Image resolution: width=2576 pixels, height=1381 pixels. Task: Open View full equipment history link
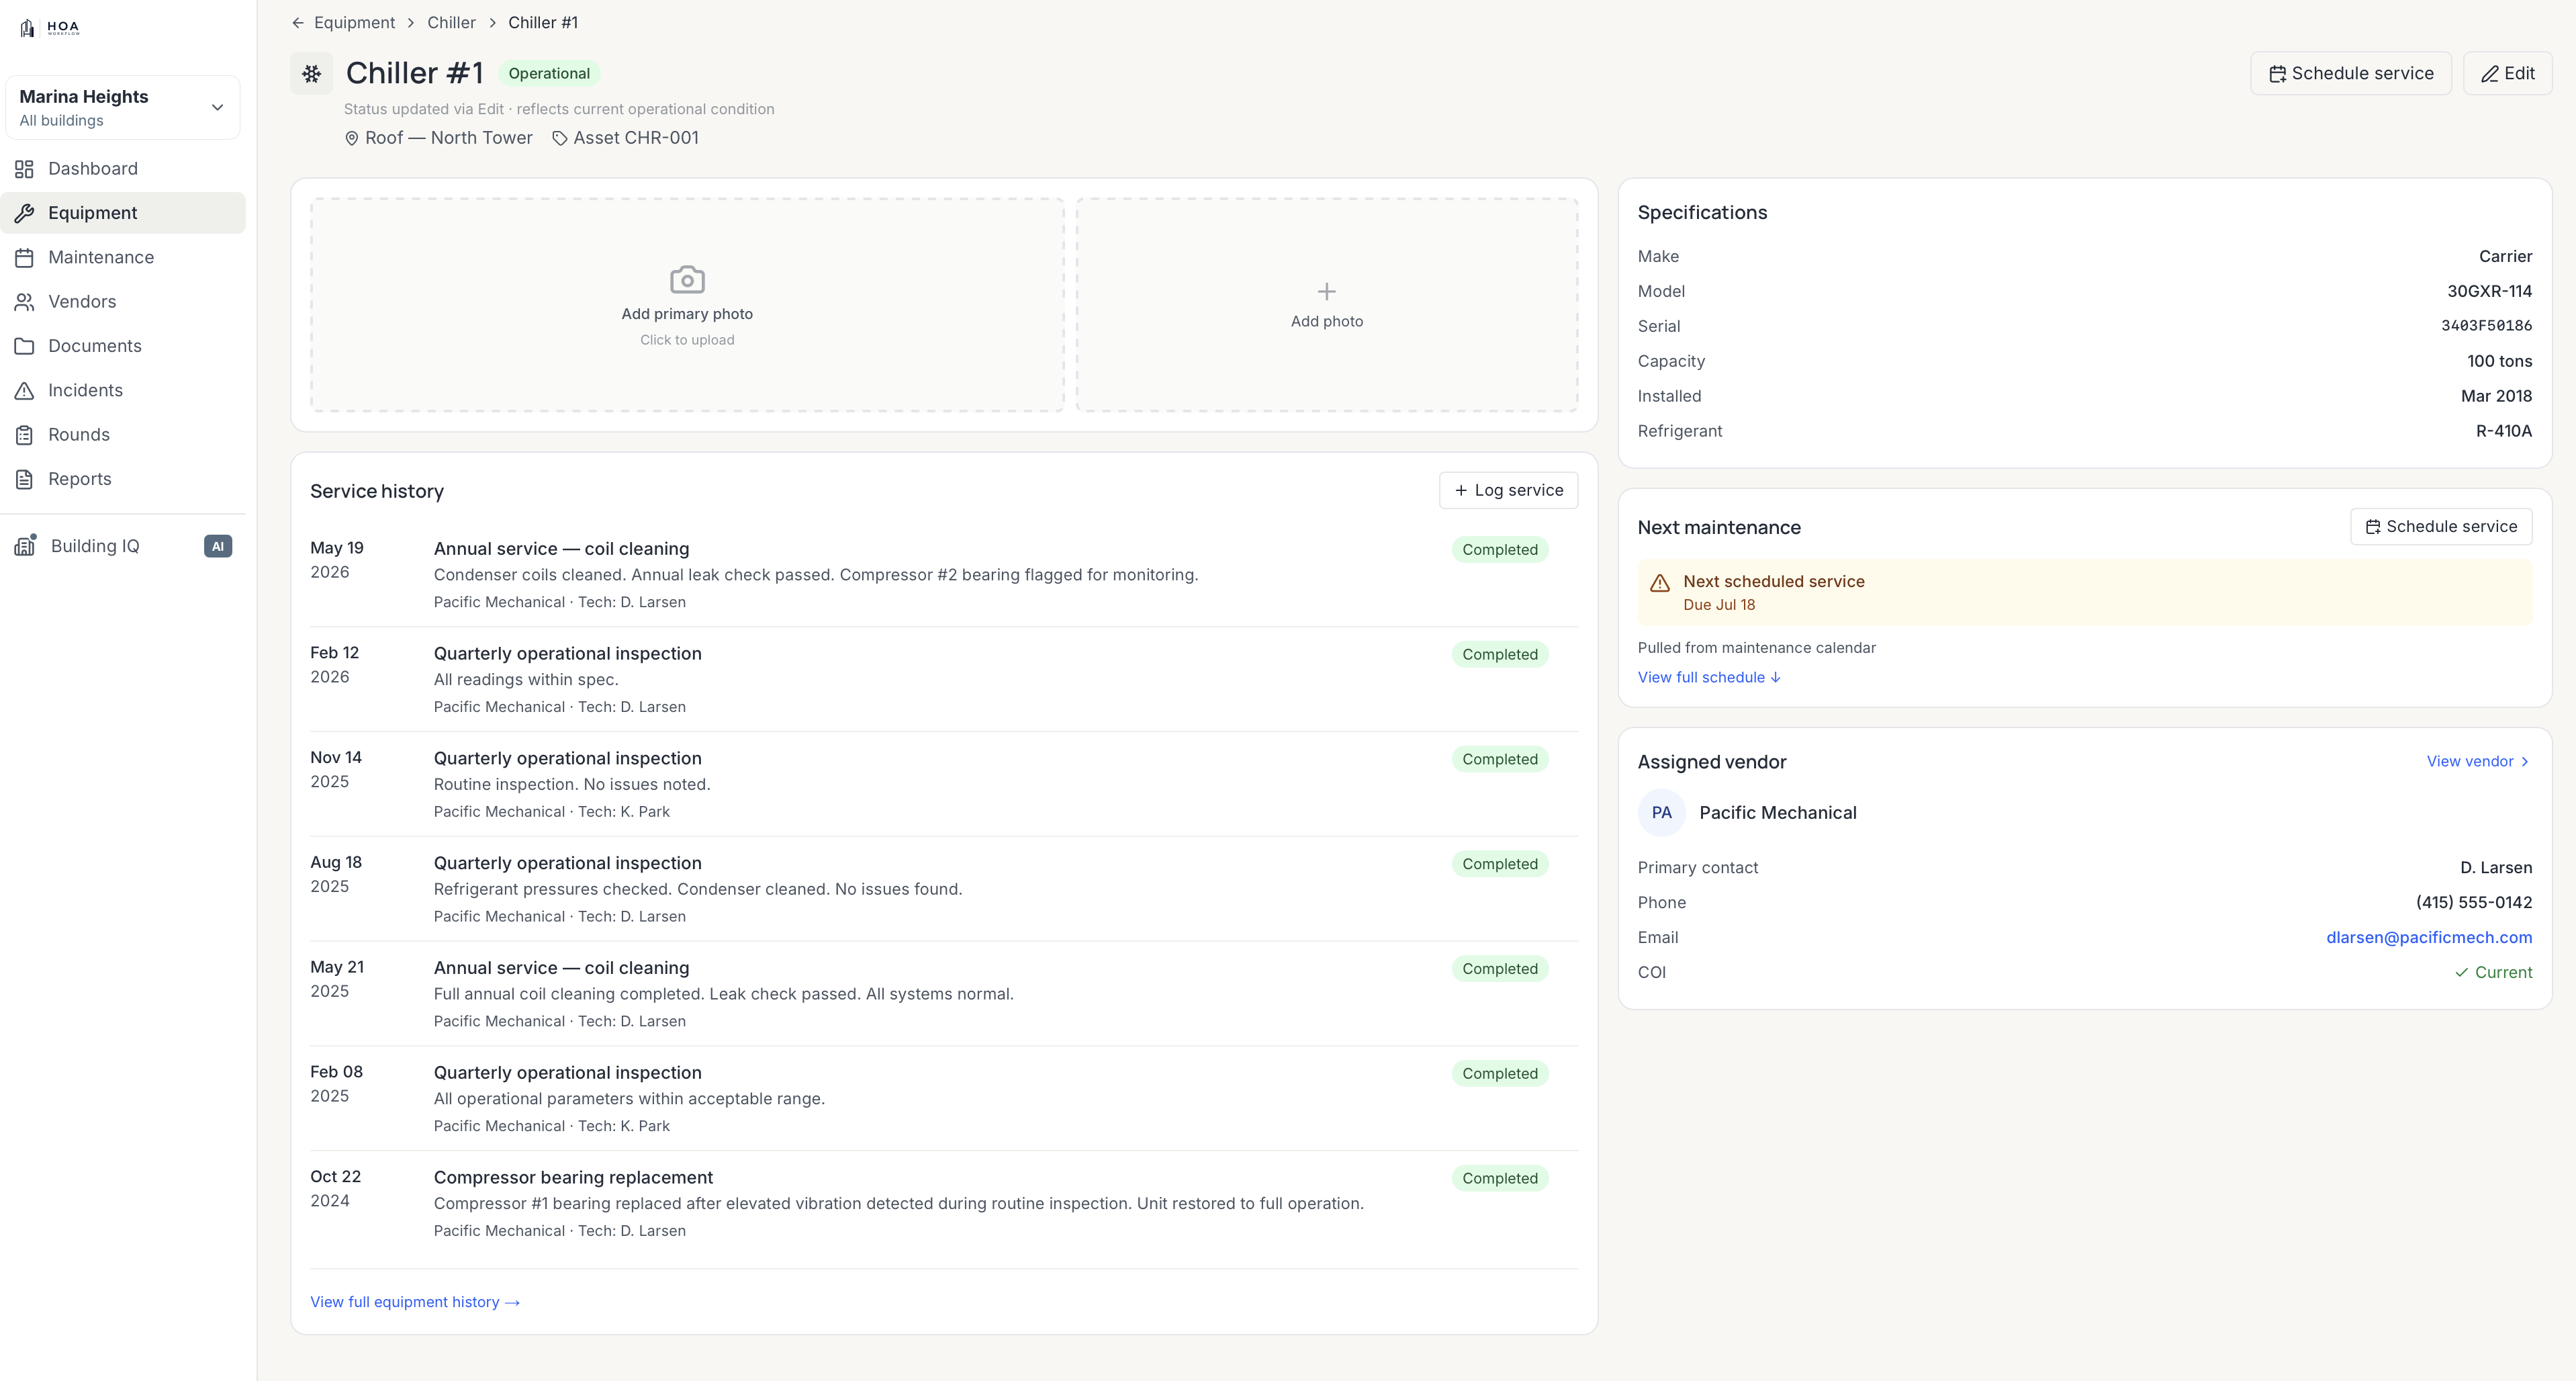pos(415,1302)
